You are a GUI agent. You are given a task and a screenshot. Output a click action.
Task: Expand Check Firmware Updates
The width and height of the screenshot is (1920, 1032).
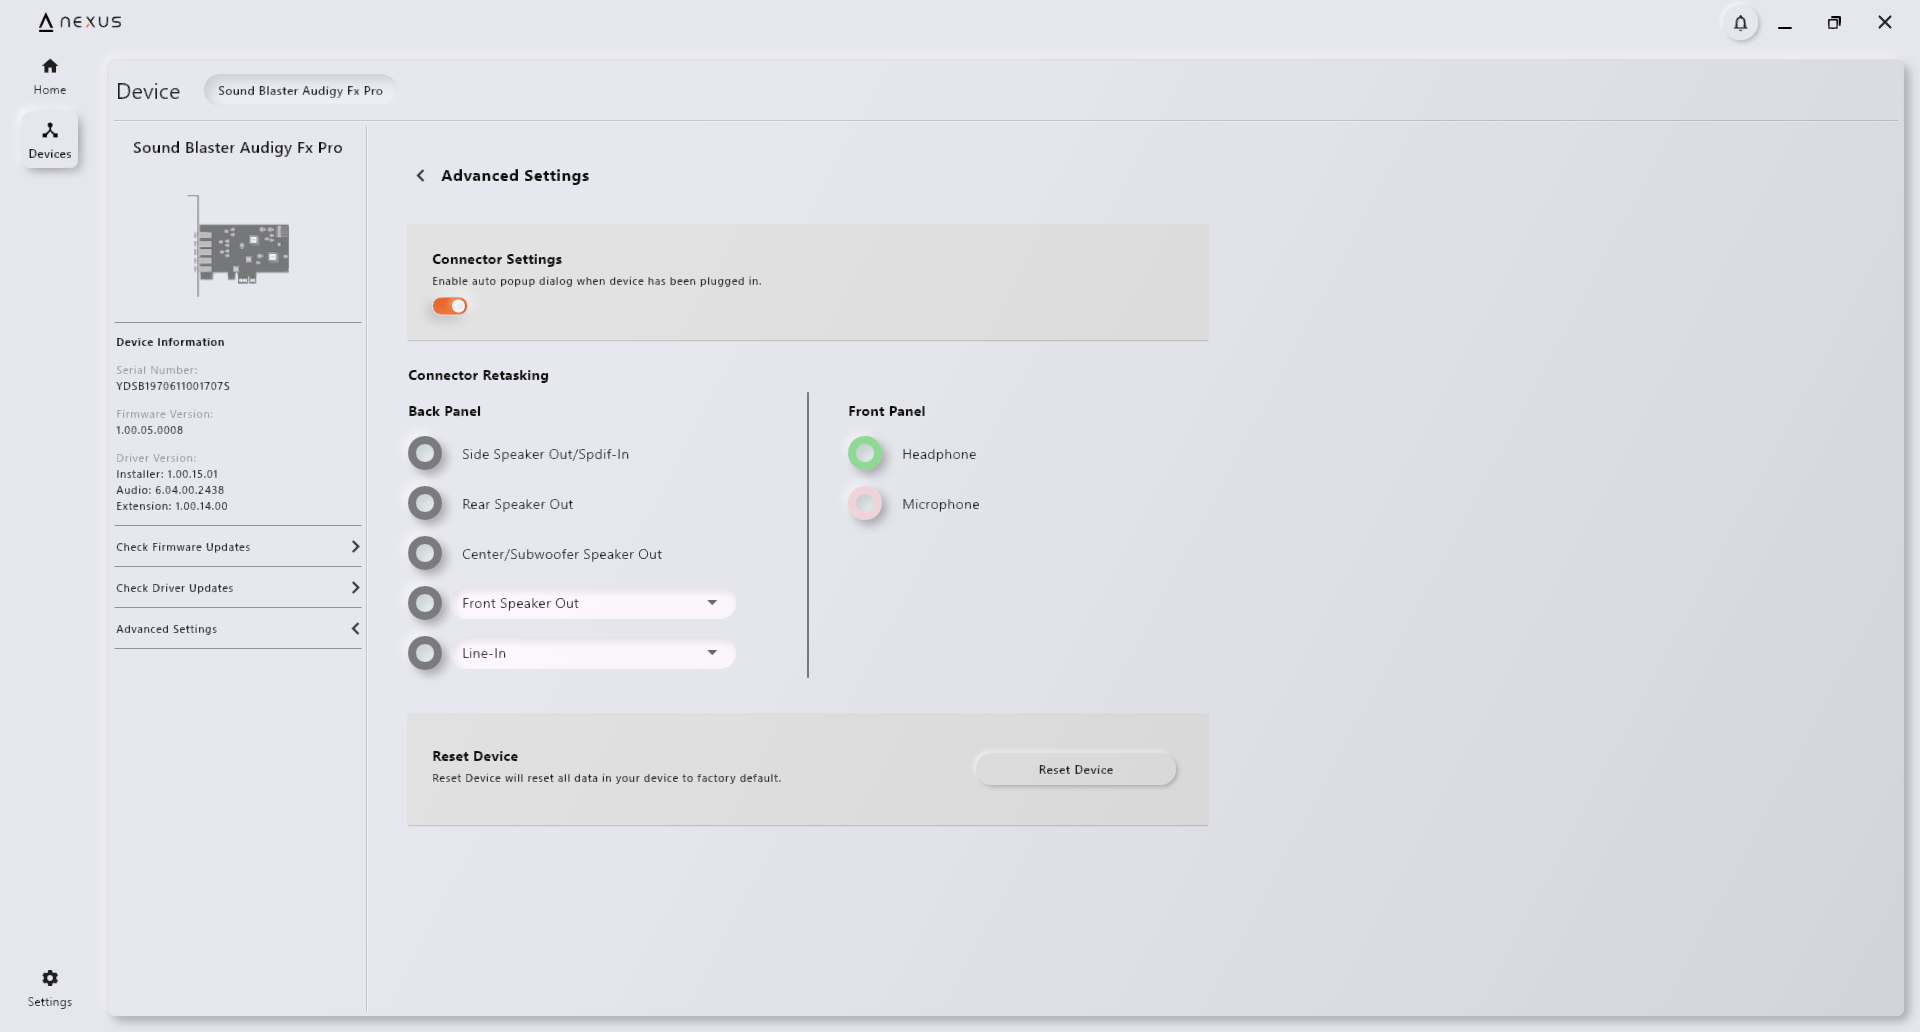pos(238,547)
